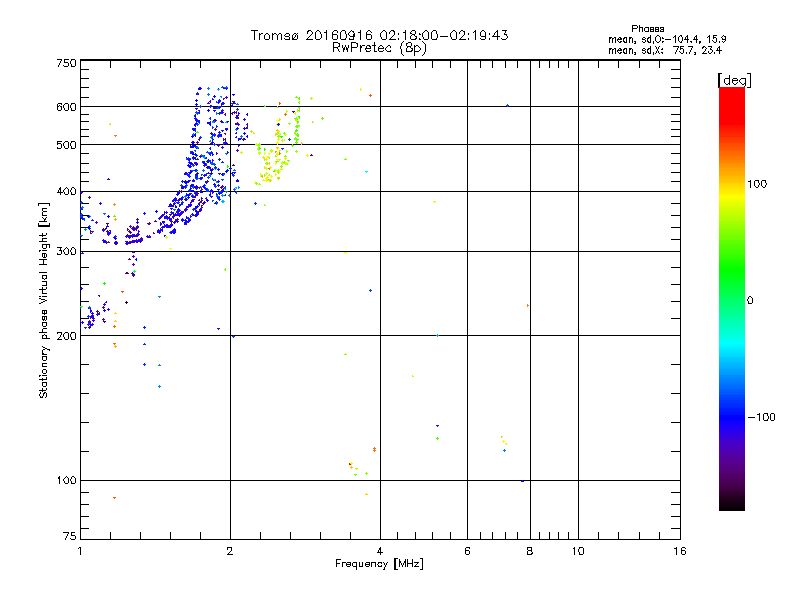Image resolution: width=800 pixels, height=600 pixels.
Task: Click the y-axis tick label '750'
Action: coord(66,63)
